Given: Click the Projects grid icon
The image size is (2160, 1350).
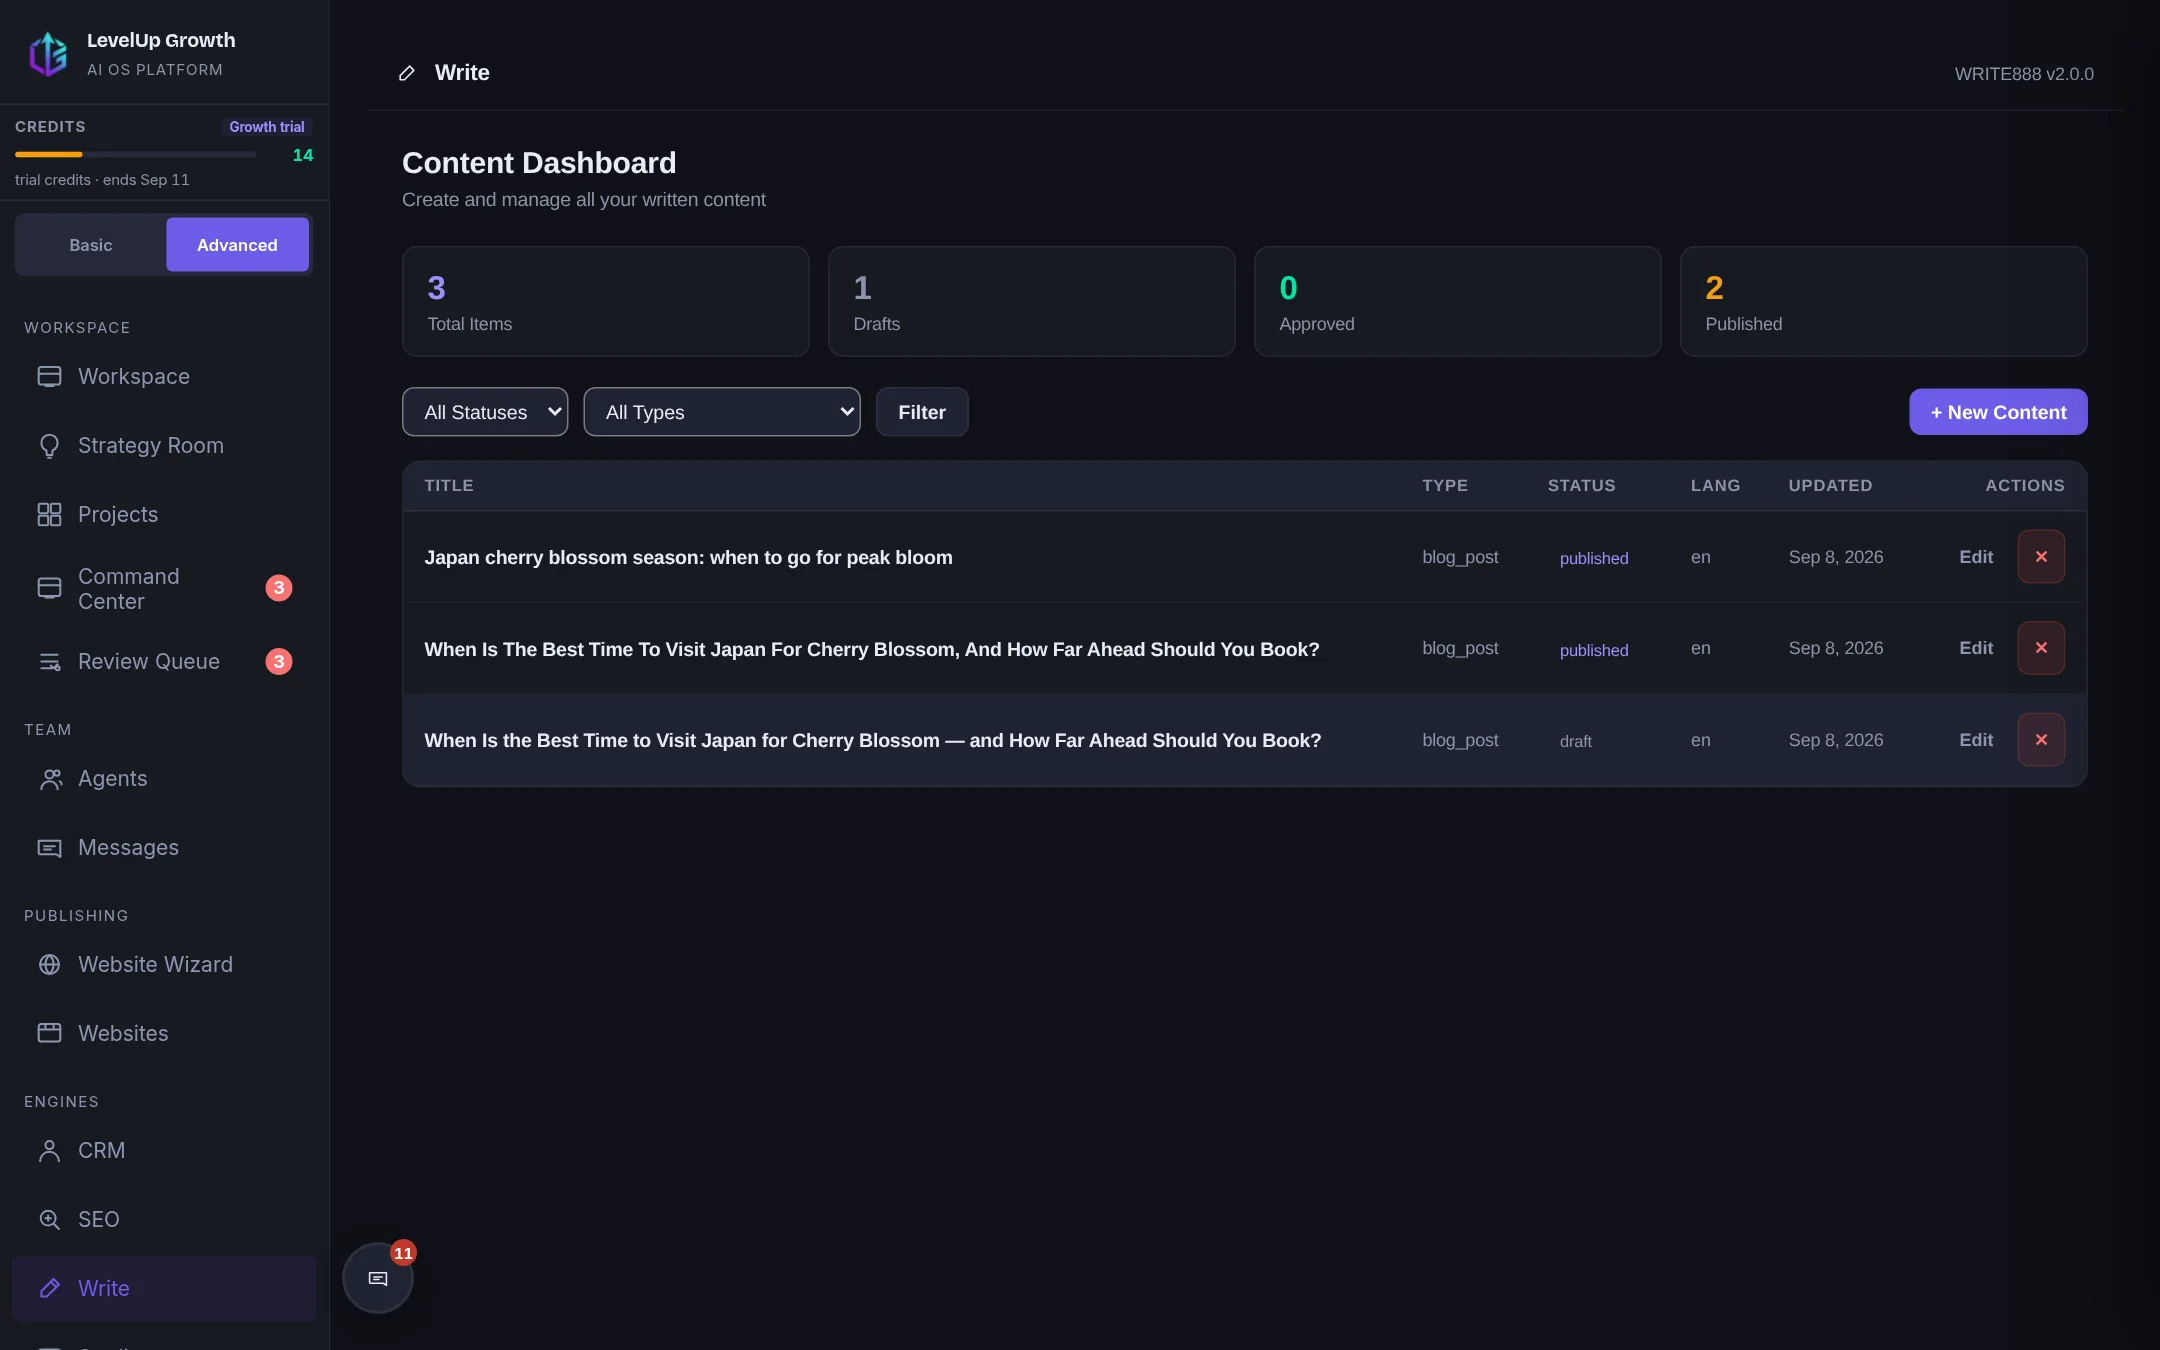Looking at the screenshot, I should tap(49, 514).
